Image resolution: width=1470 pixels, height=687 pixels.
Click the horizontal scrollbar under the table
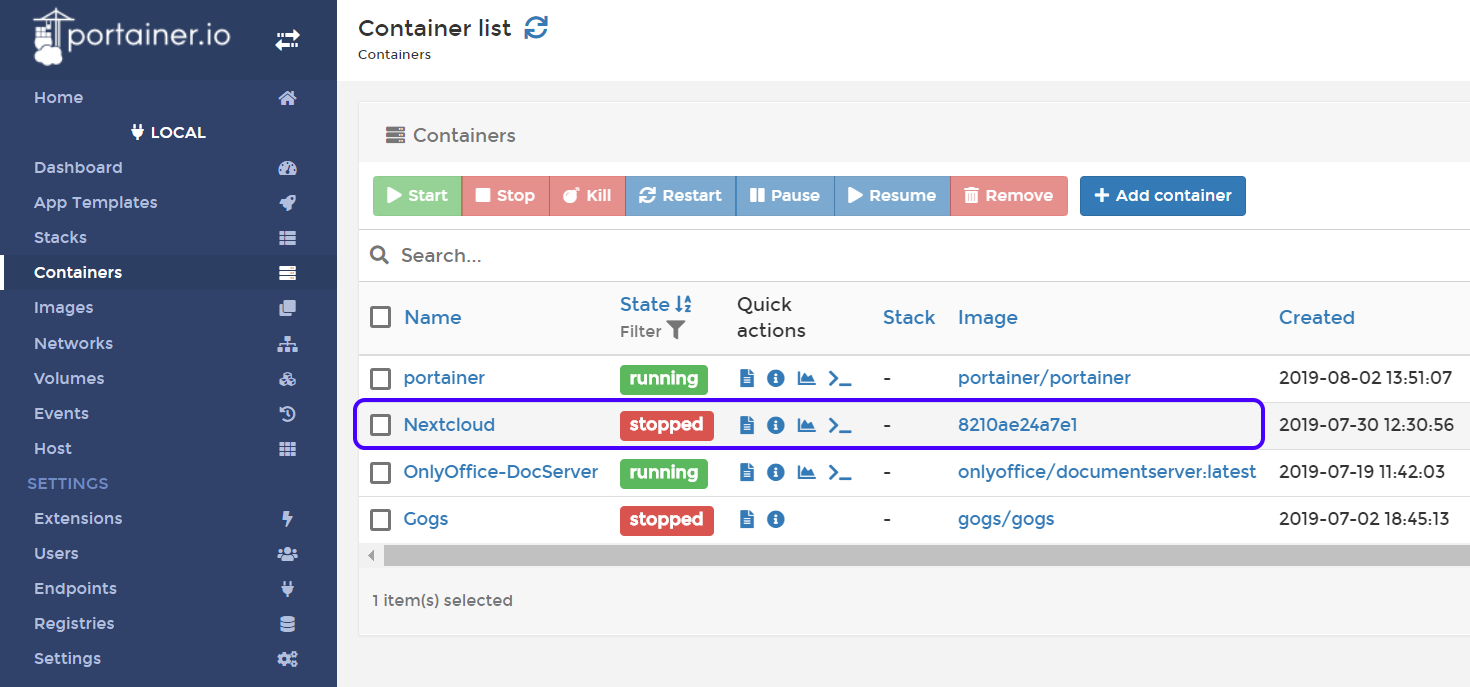[x=900, y=555]
